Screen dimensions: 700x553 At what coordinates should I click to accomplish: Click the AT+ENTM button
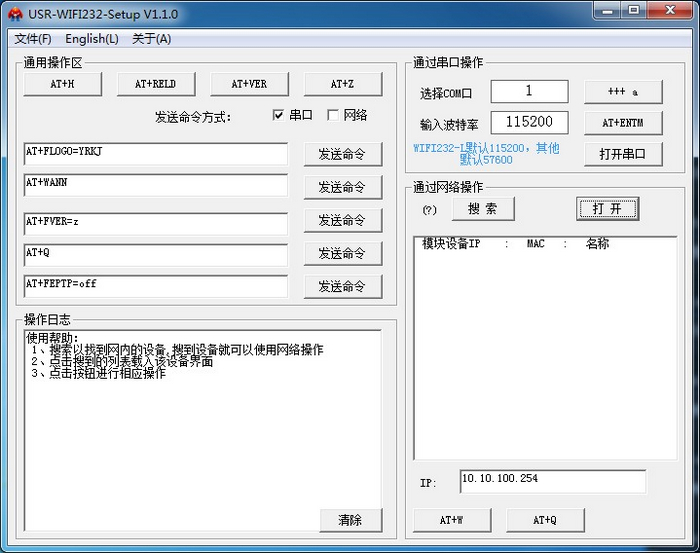(623, 123)
